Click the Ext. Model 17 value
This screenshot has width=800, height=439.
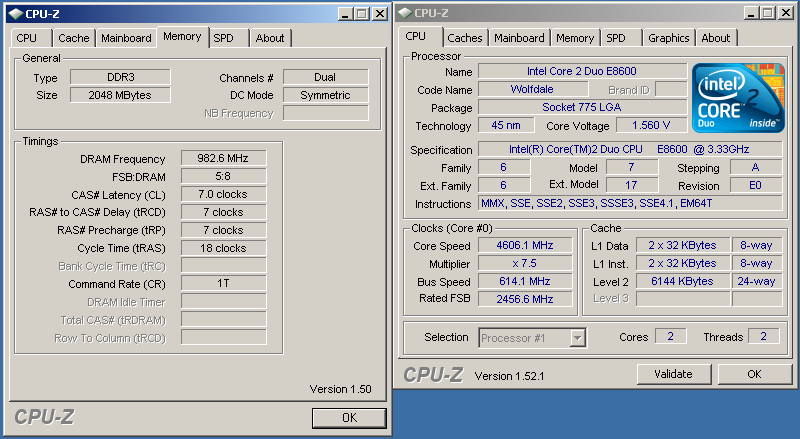[x=632, y=185]
